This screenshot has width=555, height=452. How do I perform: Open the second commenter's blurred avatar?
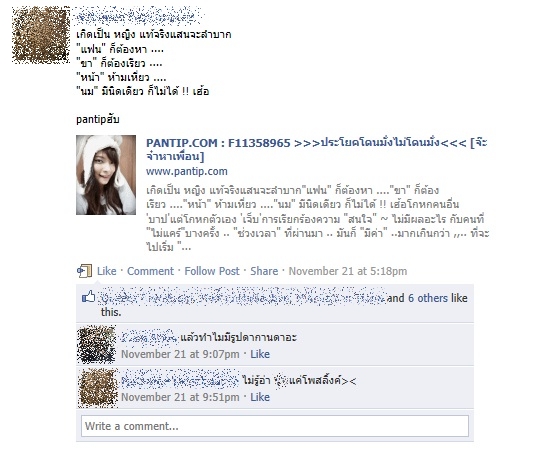pos(98,388)
